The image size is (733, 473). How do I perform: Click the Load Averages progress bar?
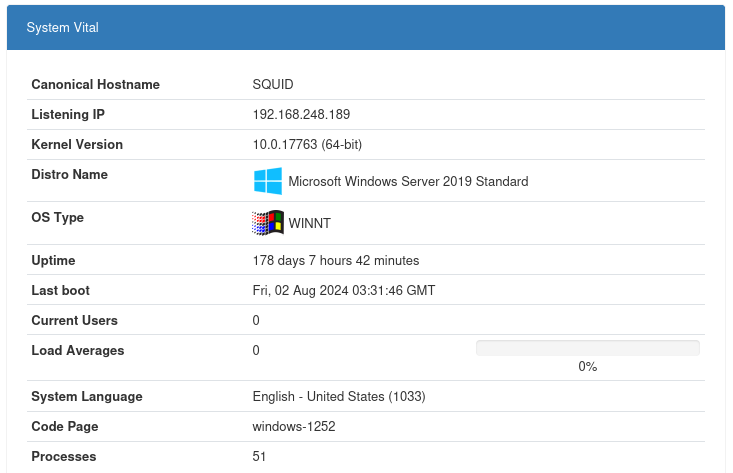coord(587,348)
